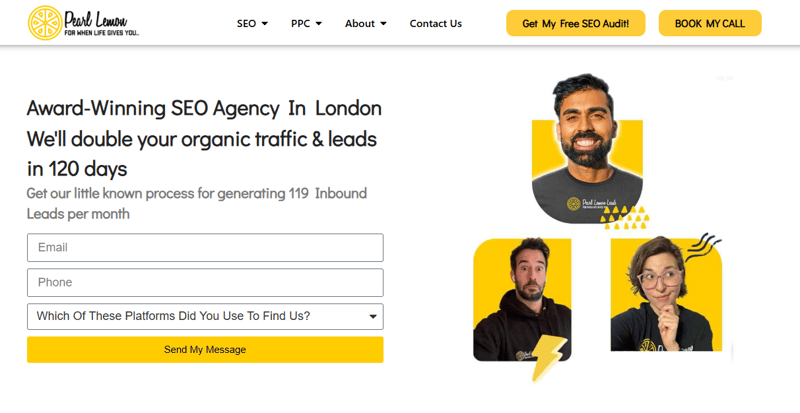Click the surprised man in hoodie photo
Viewport: 800px width, 413px height.
pos(522,299)
